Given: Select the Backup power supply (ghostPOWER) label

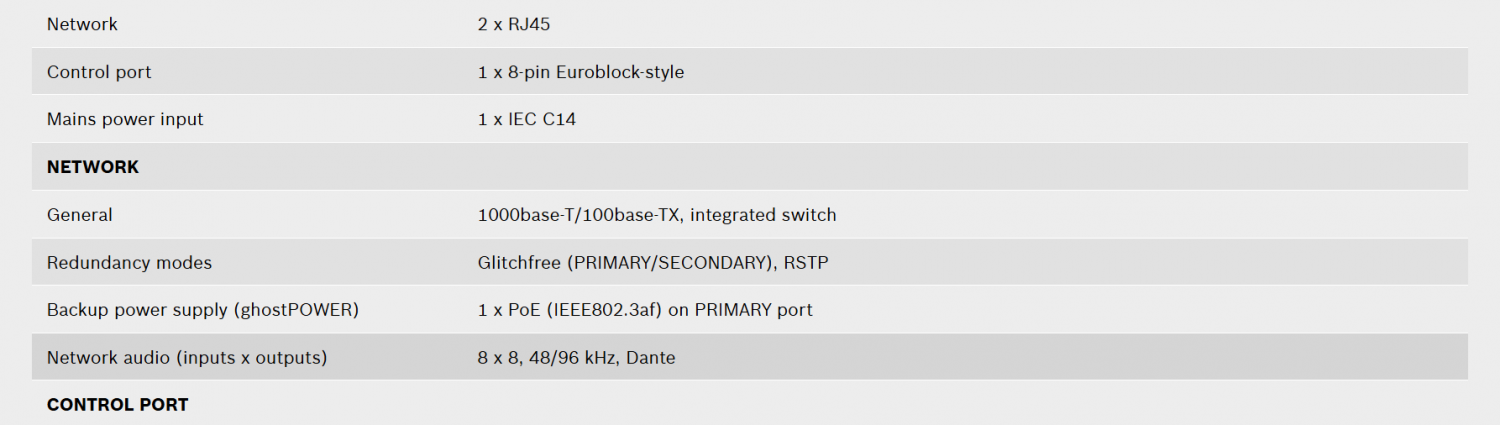Looking at the screenshot, I should (203, 310).
